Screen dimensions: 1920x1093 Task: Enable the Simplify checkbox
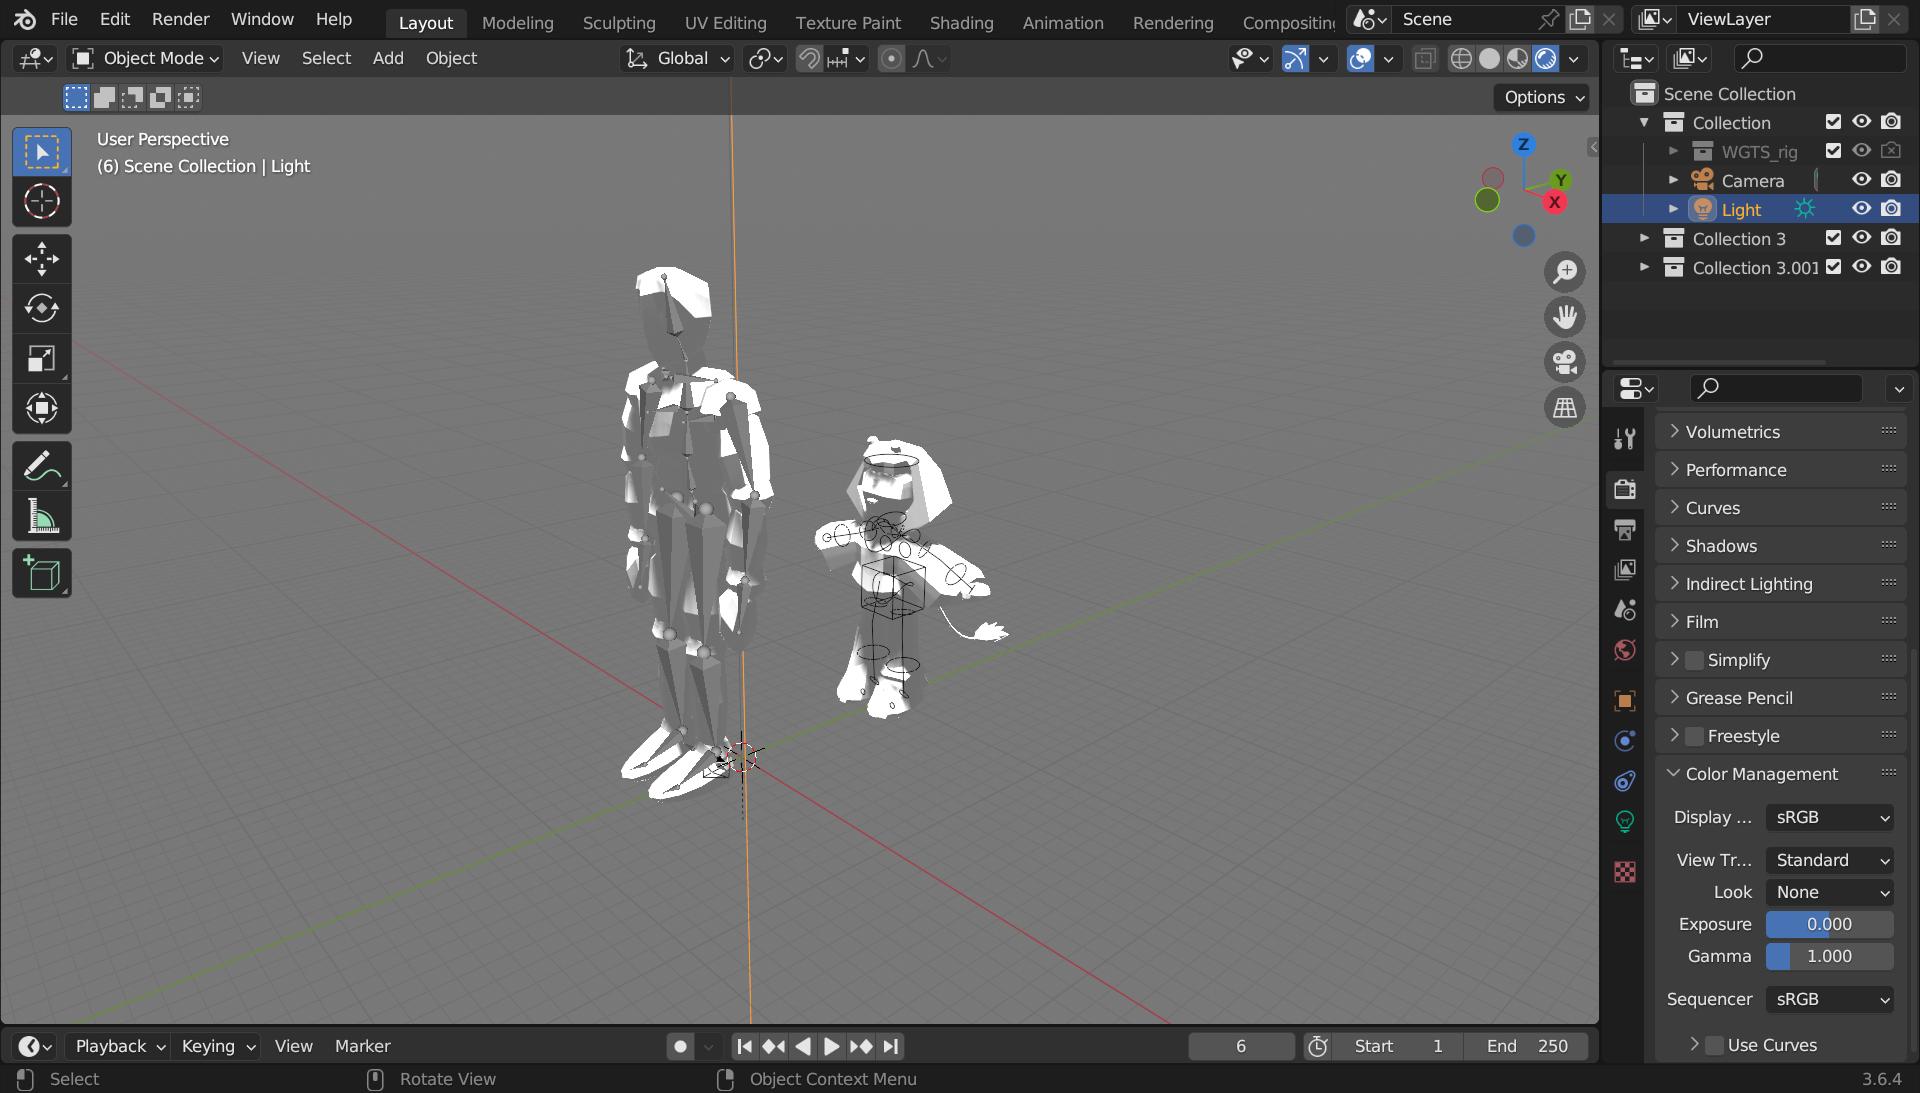tap(1694, 660)
